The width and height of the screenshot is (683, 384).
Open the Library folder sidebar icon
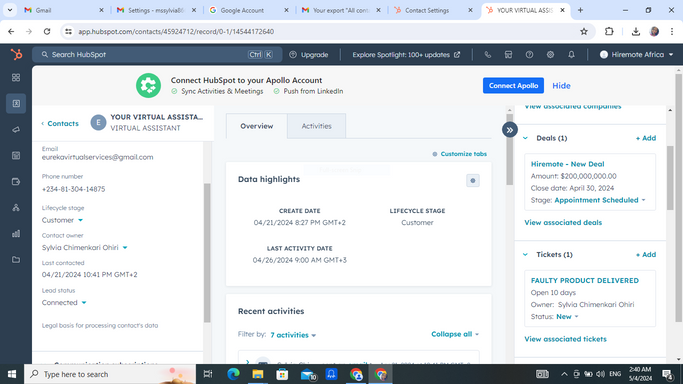click(16, 260)
